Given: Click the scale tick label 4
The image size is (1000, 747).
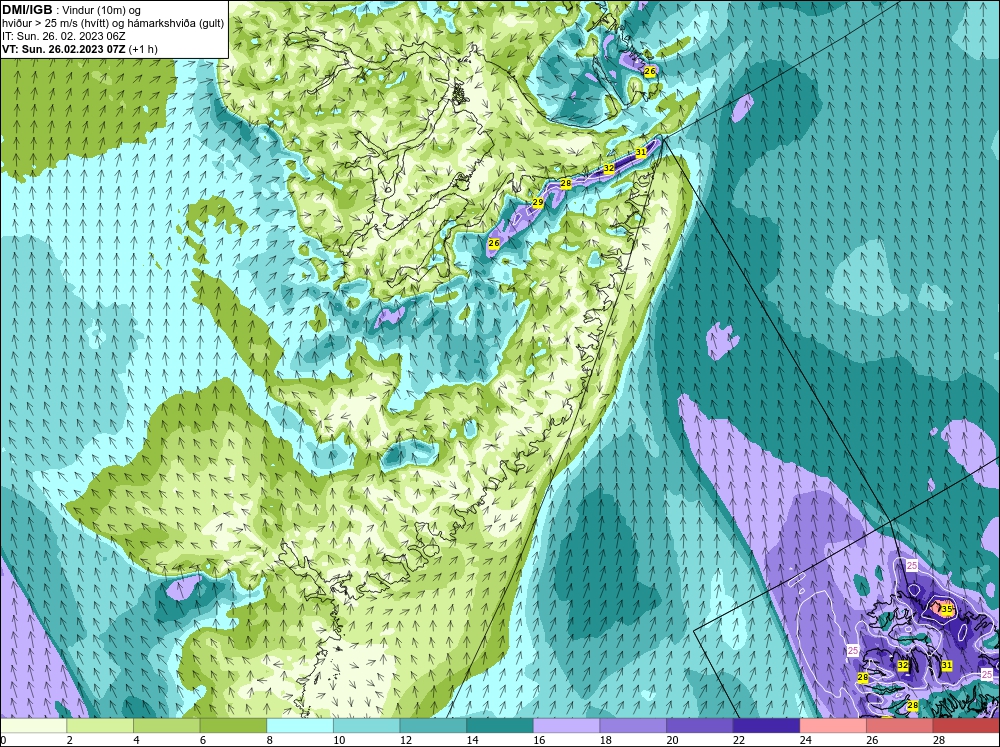Looking at the screenshot, I should tap(136, 740).
